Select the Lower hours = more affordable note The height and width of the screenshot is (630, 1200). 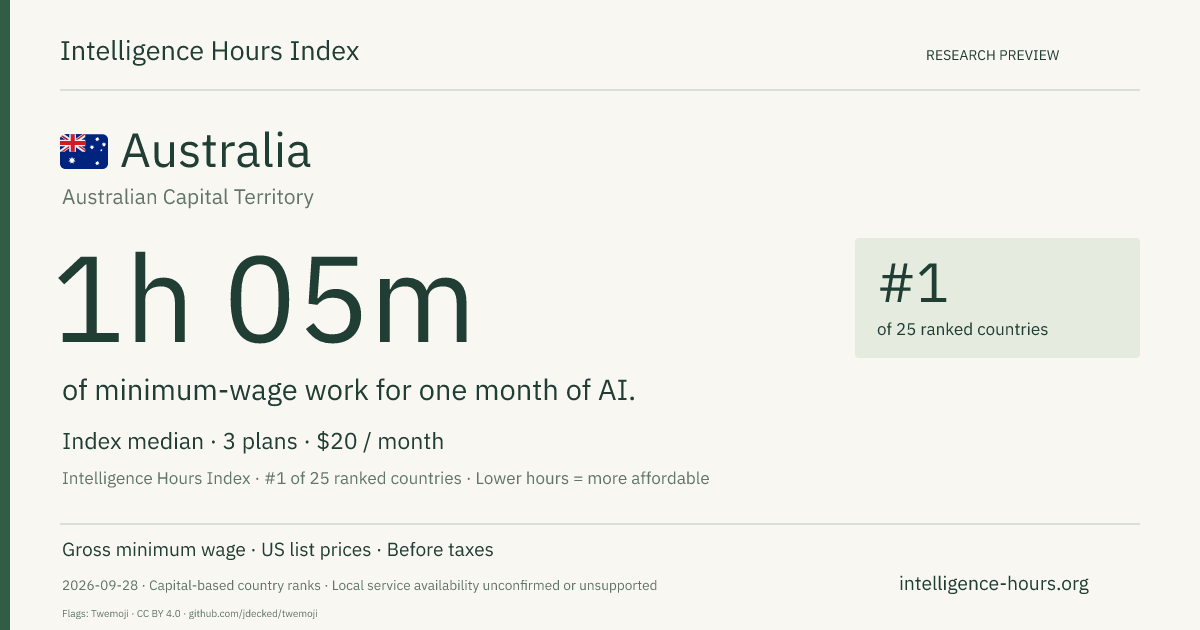[x=592, y=478]
